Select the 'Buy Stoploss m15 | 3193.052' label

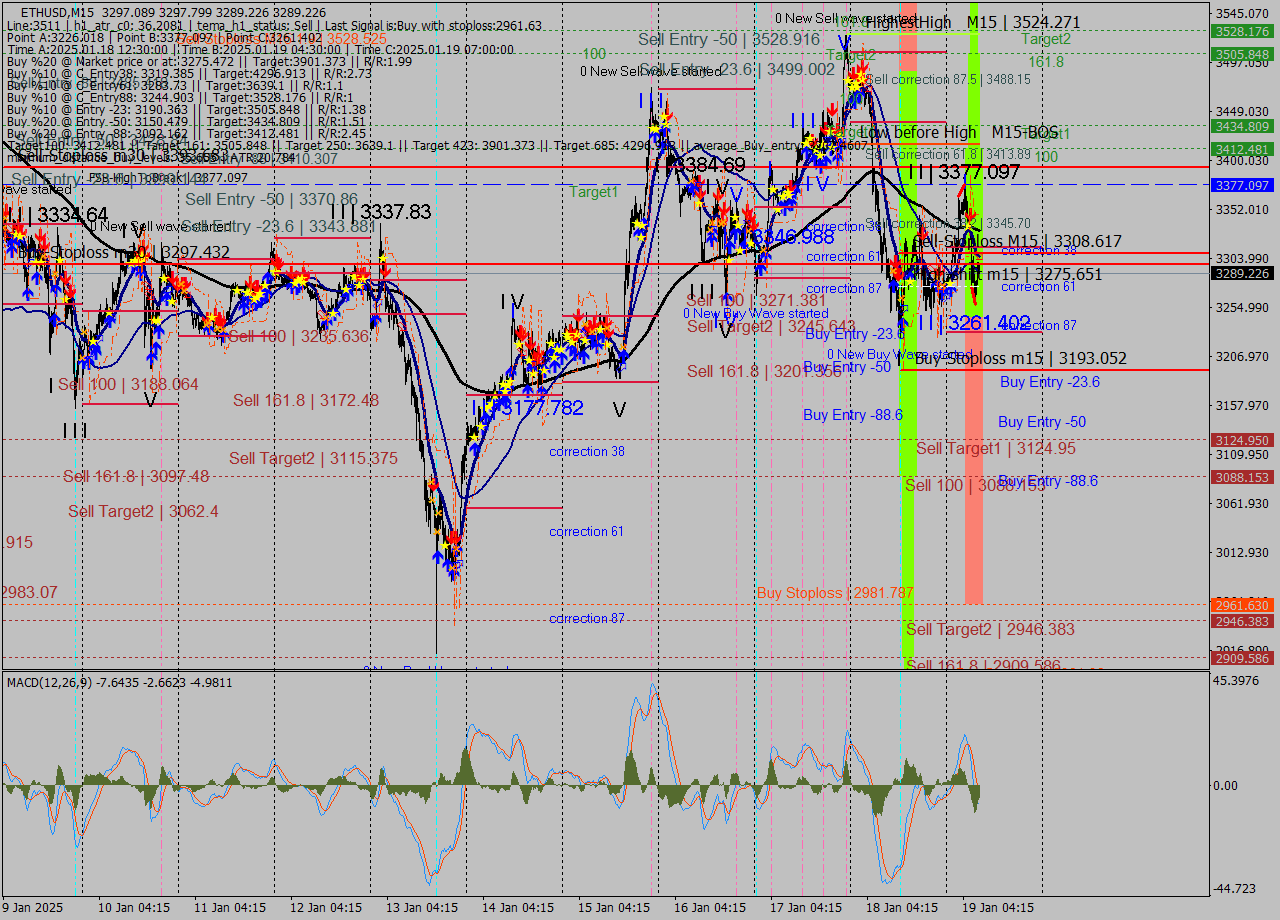pos(1021,358)
